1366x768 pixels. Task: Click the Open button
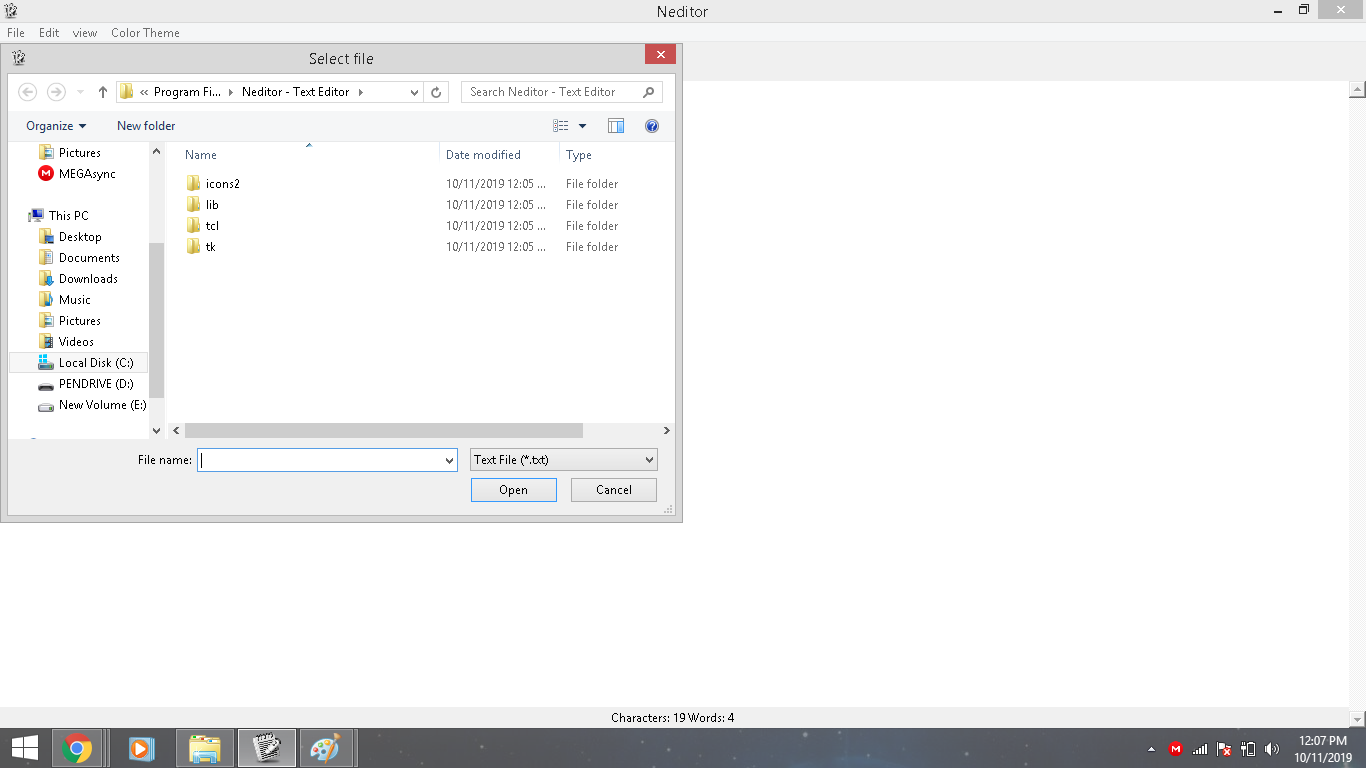[514, 490]
